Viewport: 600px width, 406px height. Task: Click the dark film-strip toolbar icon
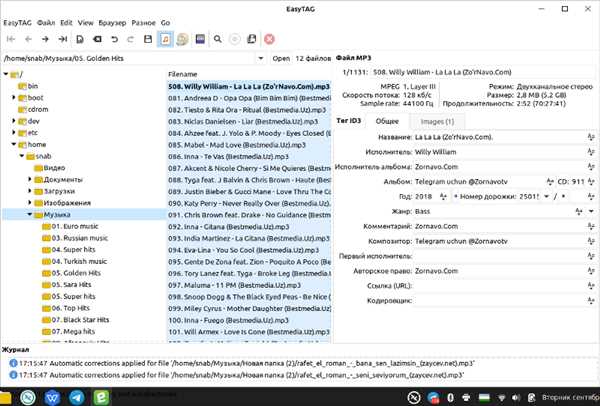click(200, 39)
